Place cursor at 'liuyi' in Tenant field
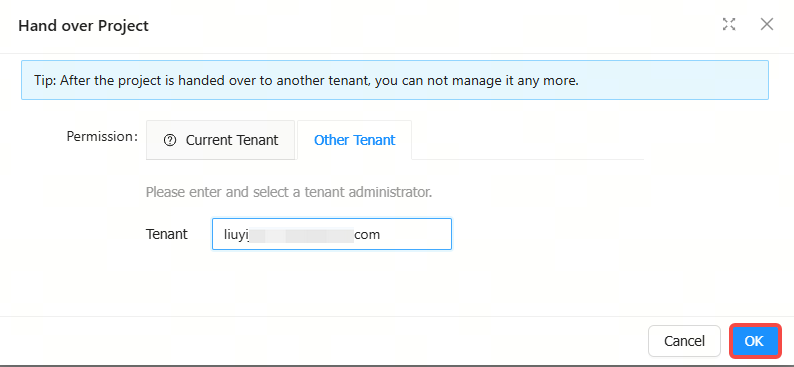This screenshot has width=794, height=367. 237,235
